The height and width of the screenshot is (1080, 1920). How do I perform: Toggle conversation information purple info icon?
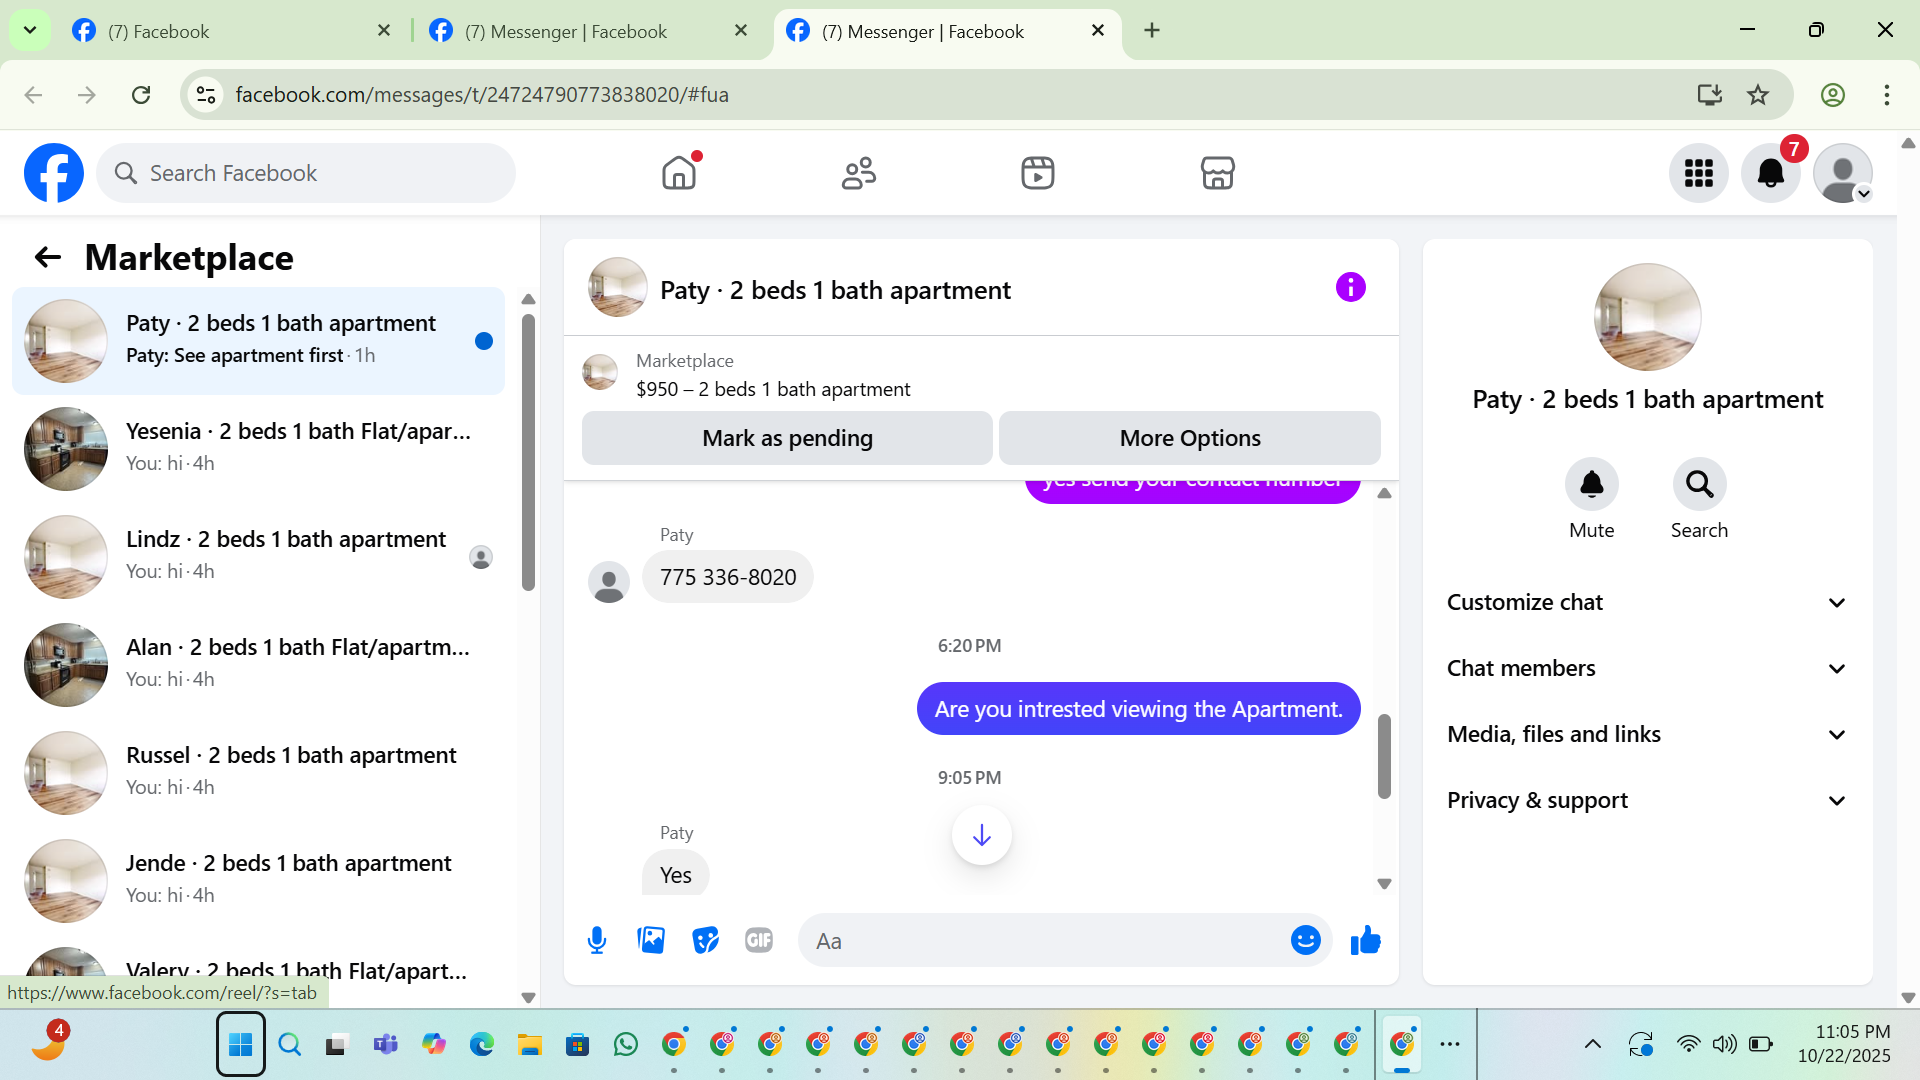[x=1350, y=288]
